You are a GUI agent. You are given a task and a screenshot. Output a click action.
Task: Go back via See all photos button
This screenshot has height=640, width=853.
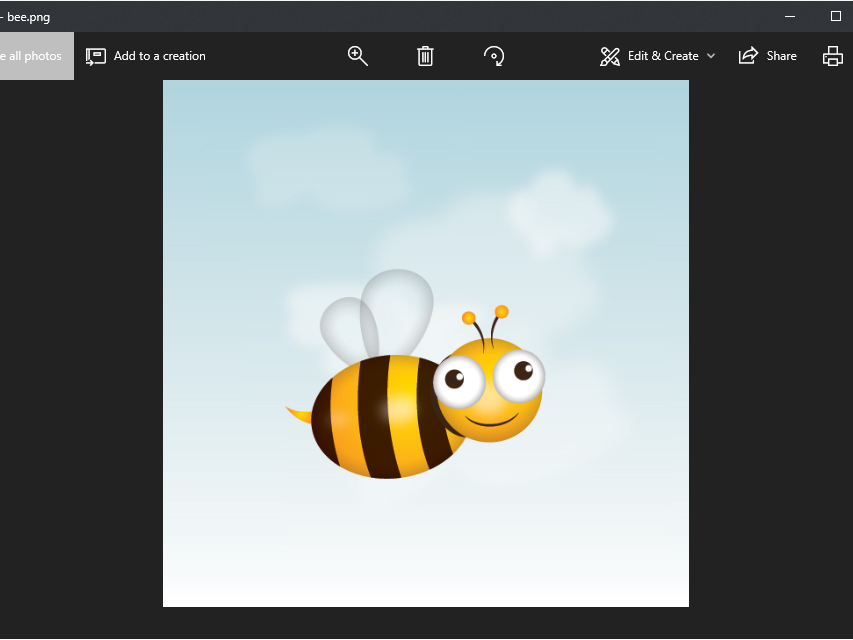coord(35,56)
